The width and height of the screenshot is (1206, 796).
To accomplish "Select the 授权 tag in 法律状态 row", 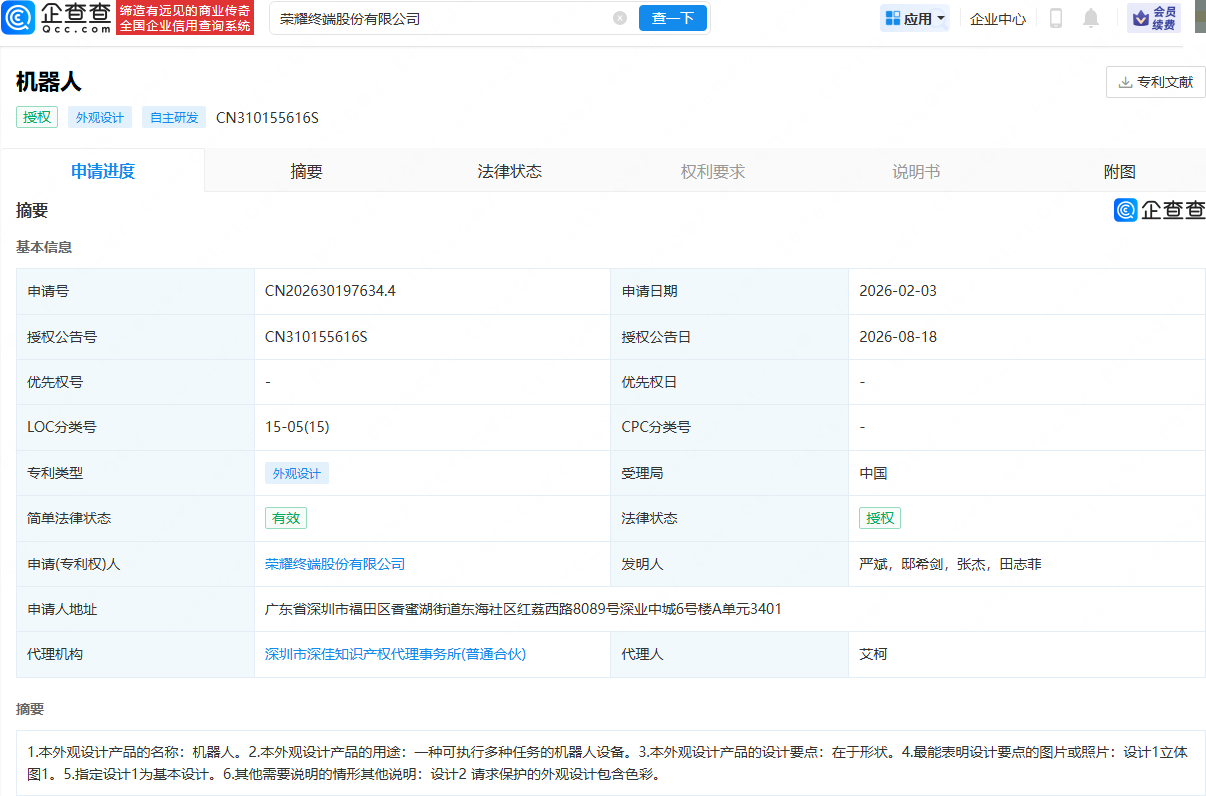I will 880,518.
